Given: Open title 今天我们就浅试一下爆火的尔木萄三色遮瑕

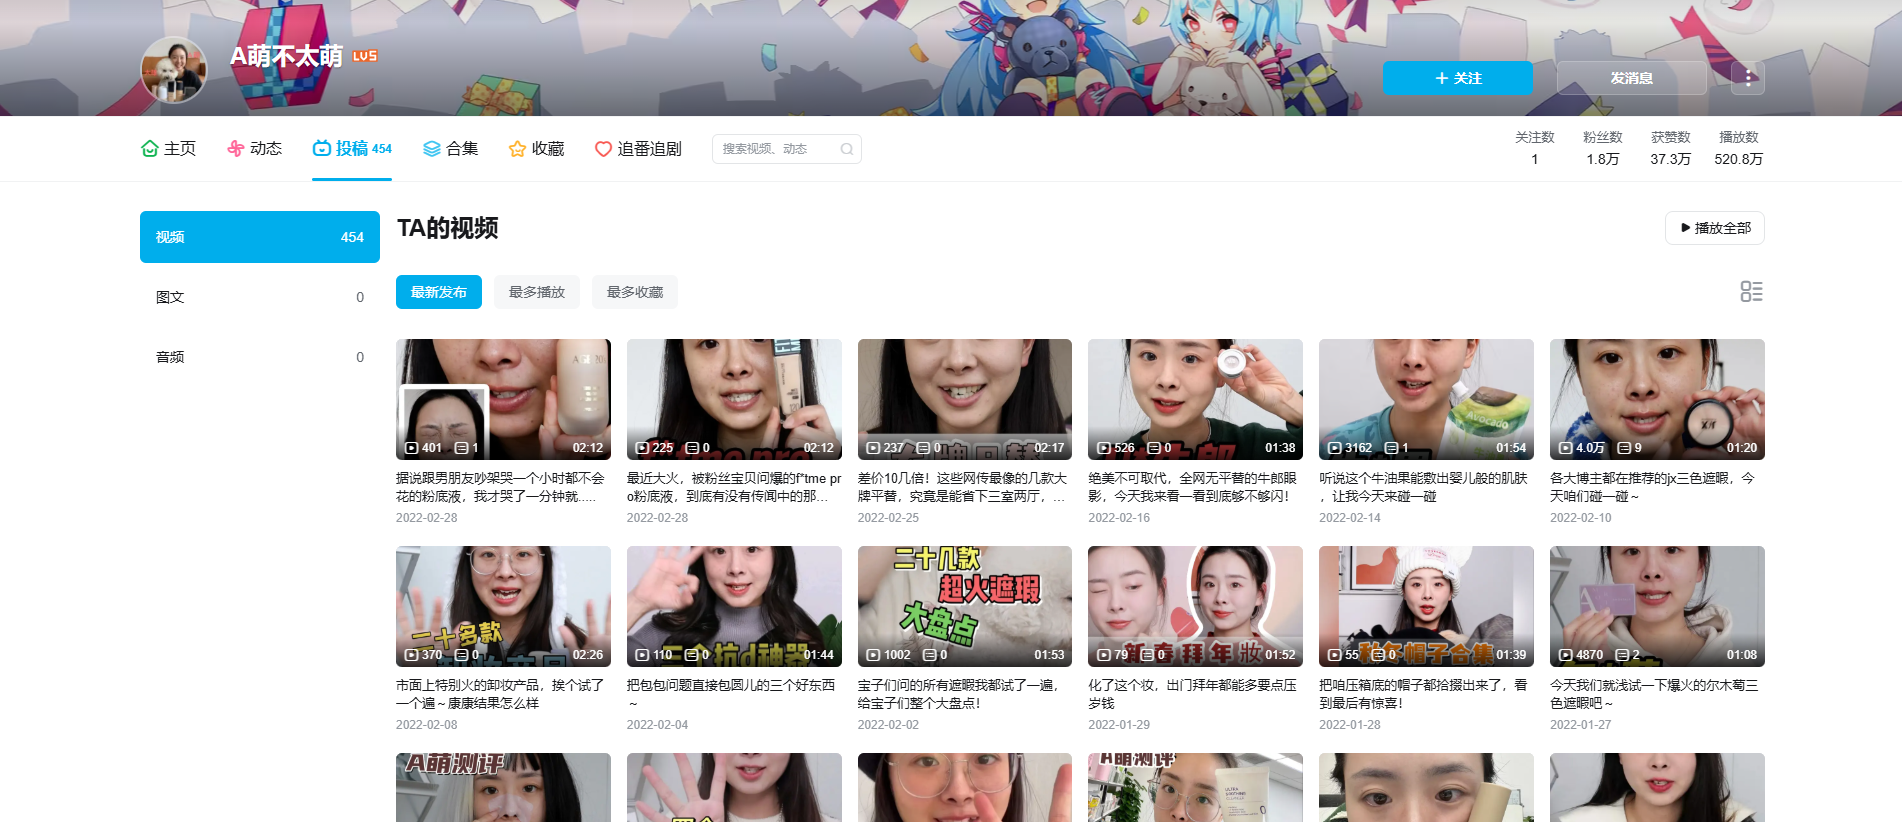Looking at the screenshot, I should [x=1655, y=694].
